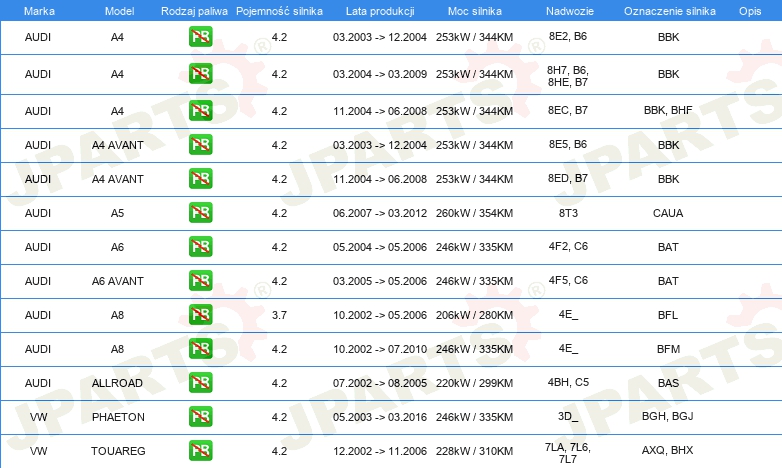Screen dimensions: 782x468
Task: Click the Pojemność silnika column header
Action: [x=279, y=11]
